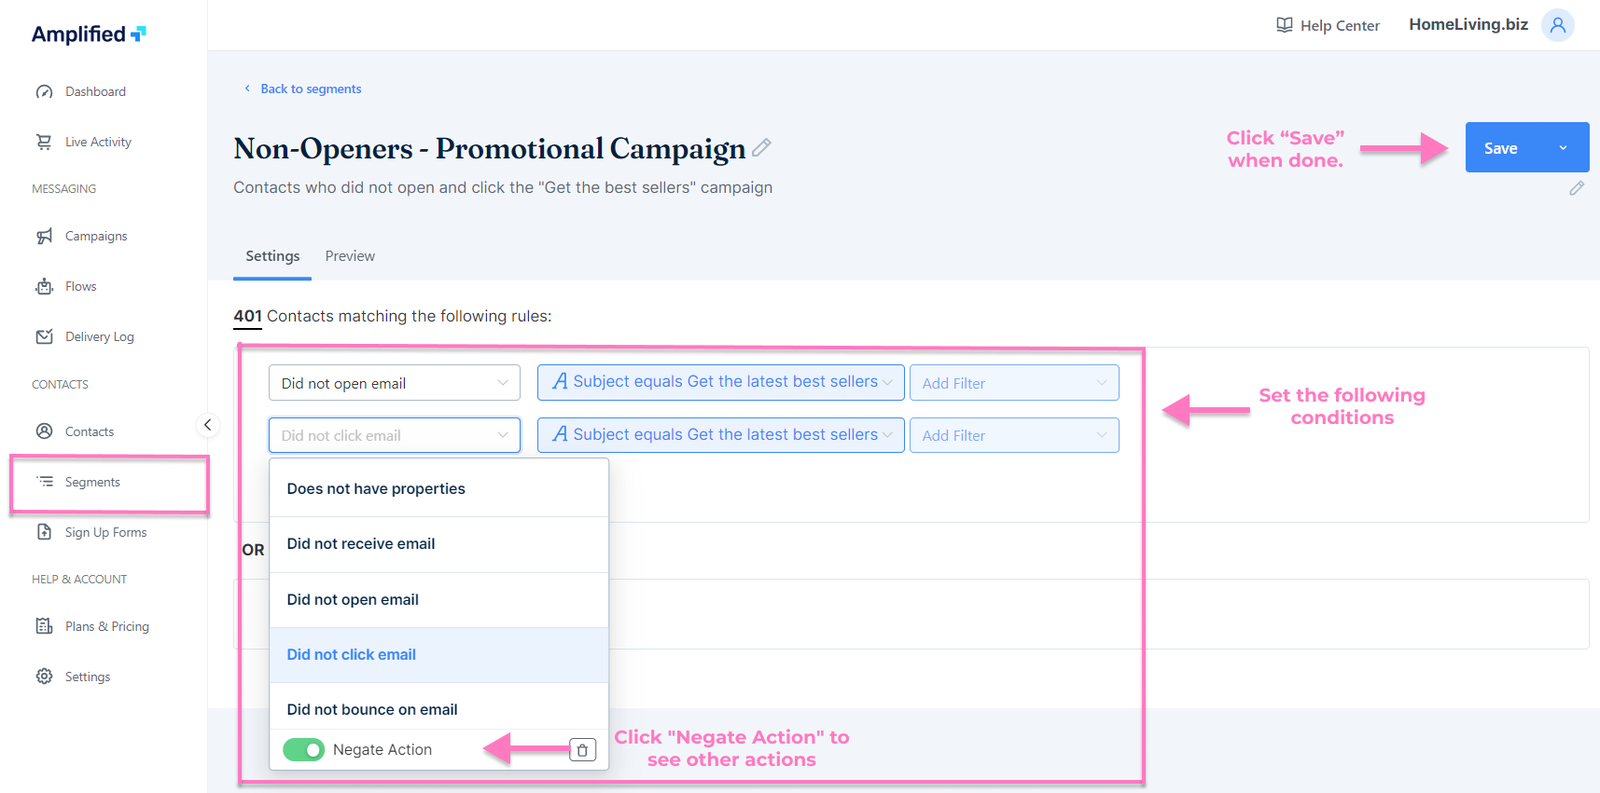Click second Subject equals filter field
1600x793 pixels.
tap(720, 435)
